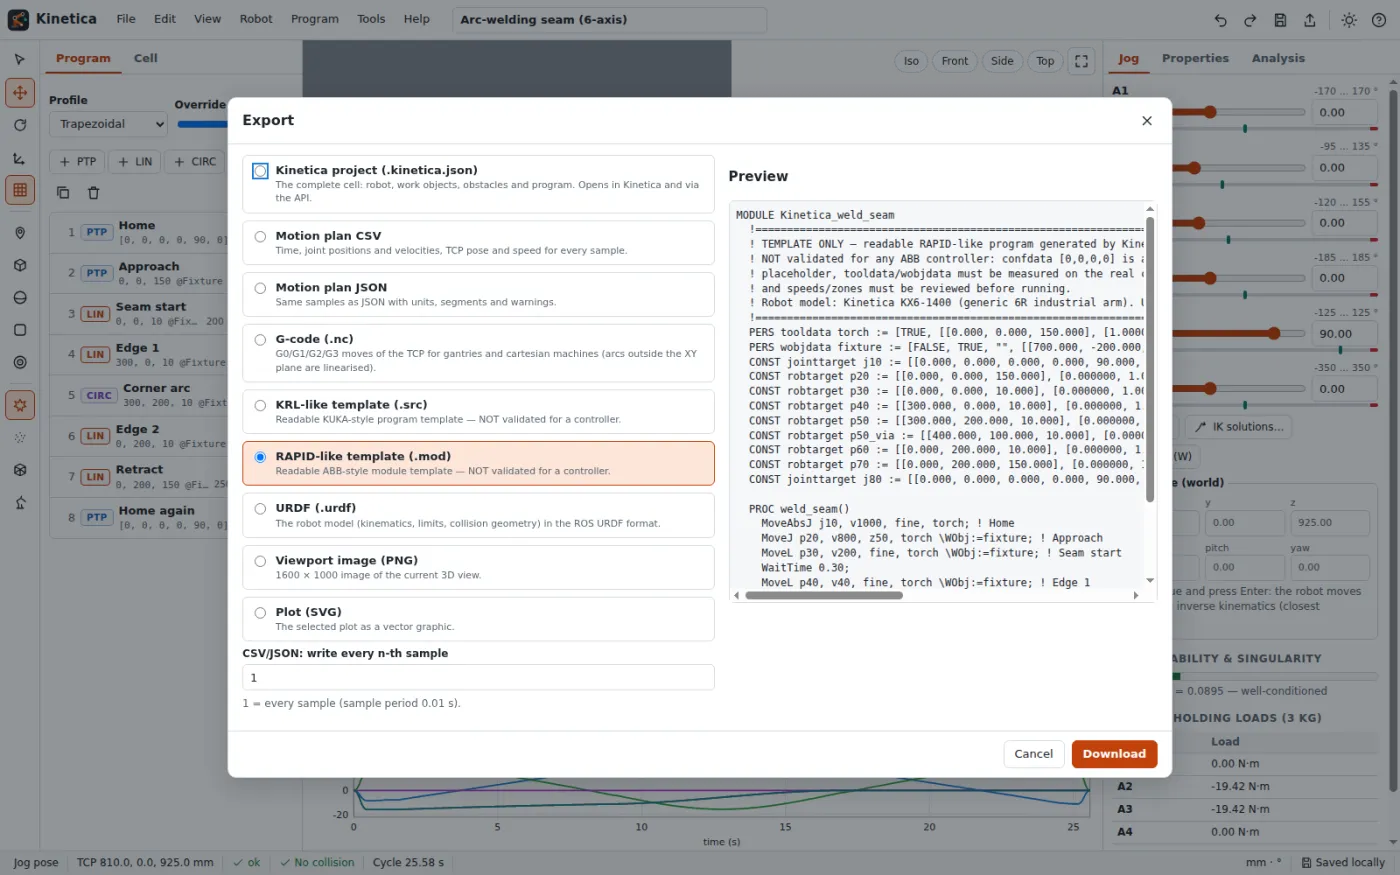
Task: Click the concentric target icon
Action: [x=19, y=362]
